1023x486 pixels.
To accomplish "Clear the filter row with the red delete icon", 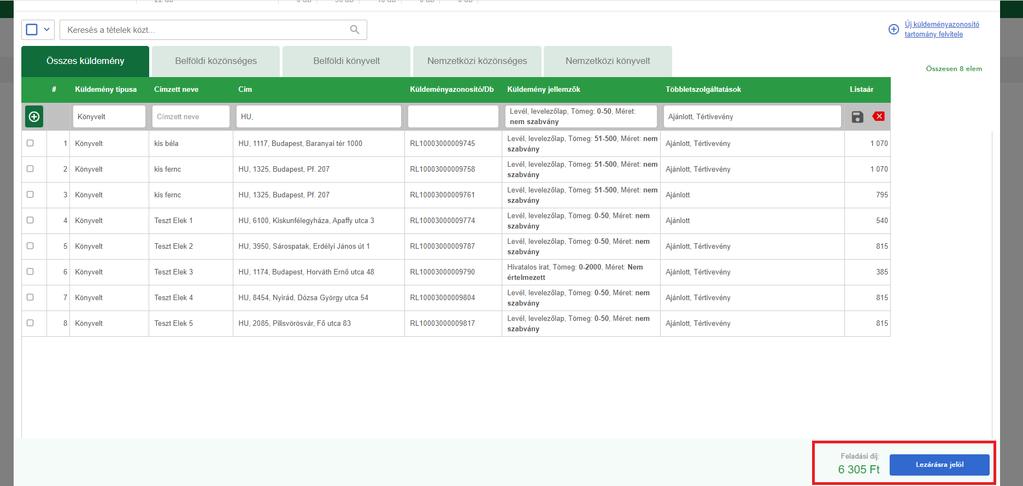I will click(x=878, y=117).
